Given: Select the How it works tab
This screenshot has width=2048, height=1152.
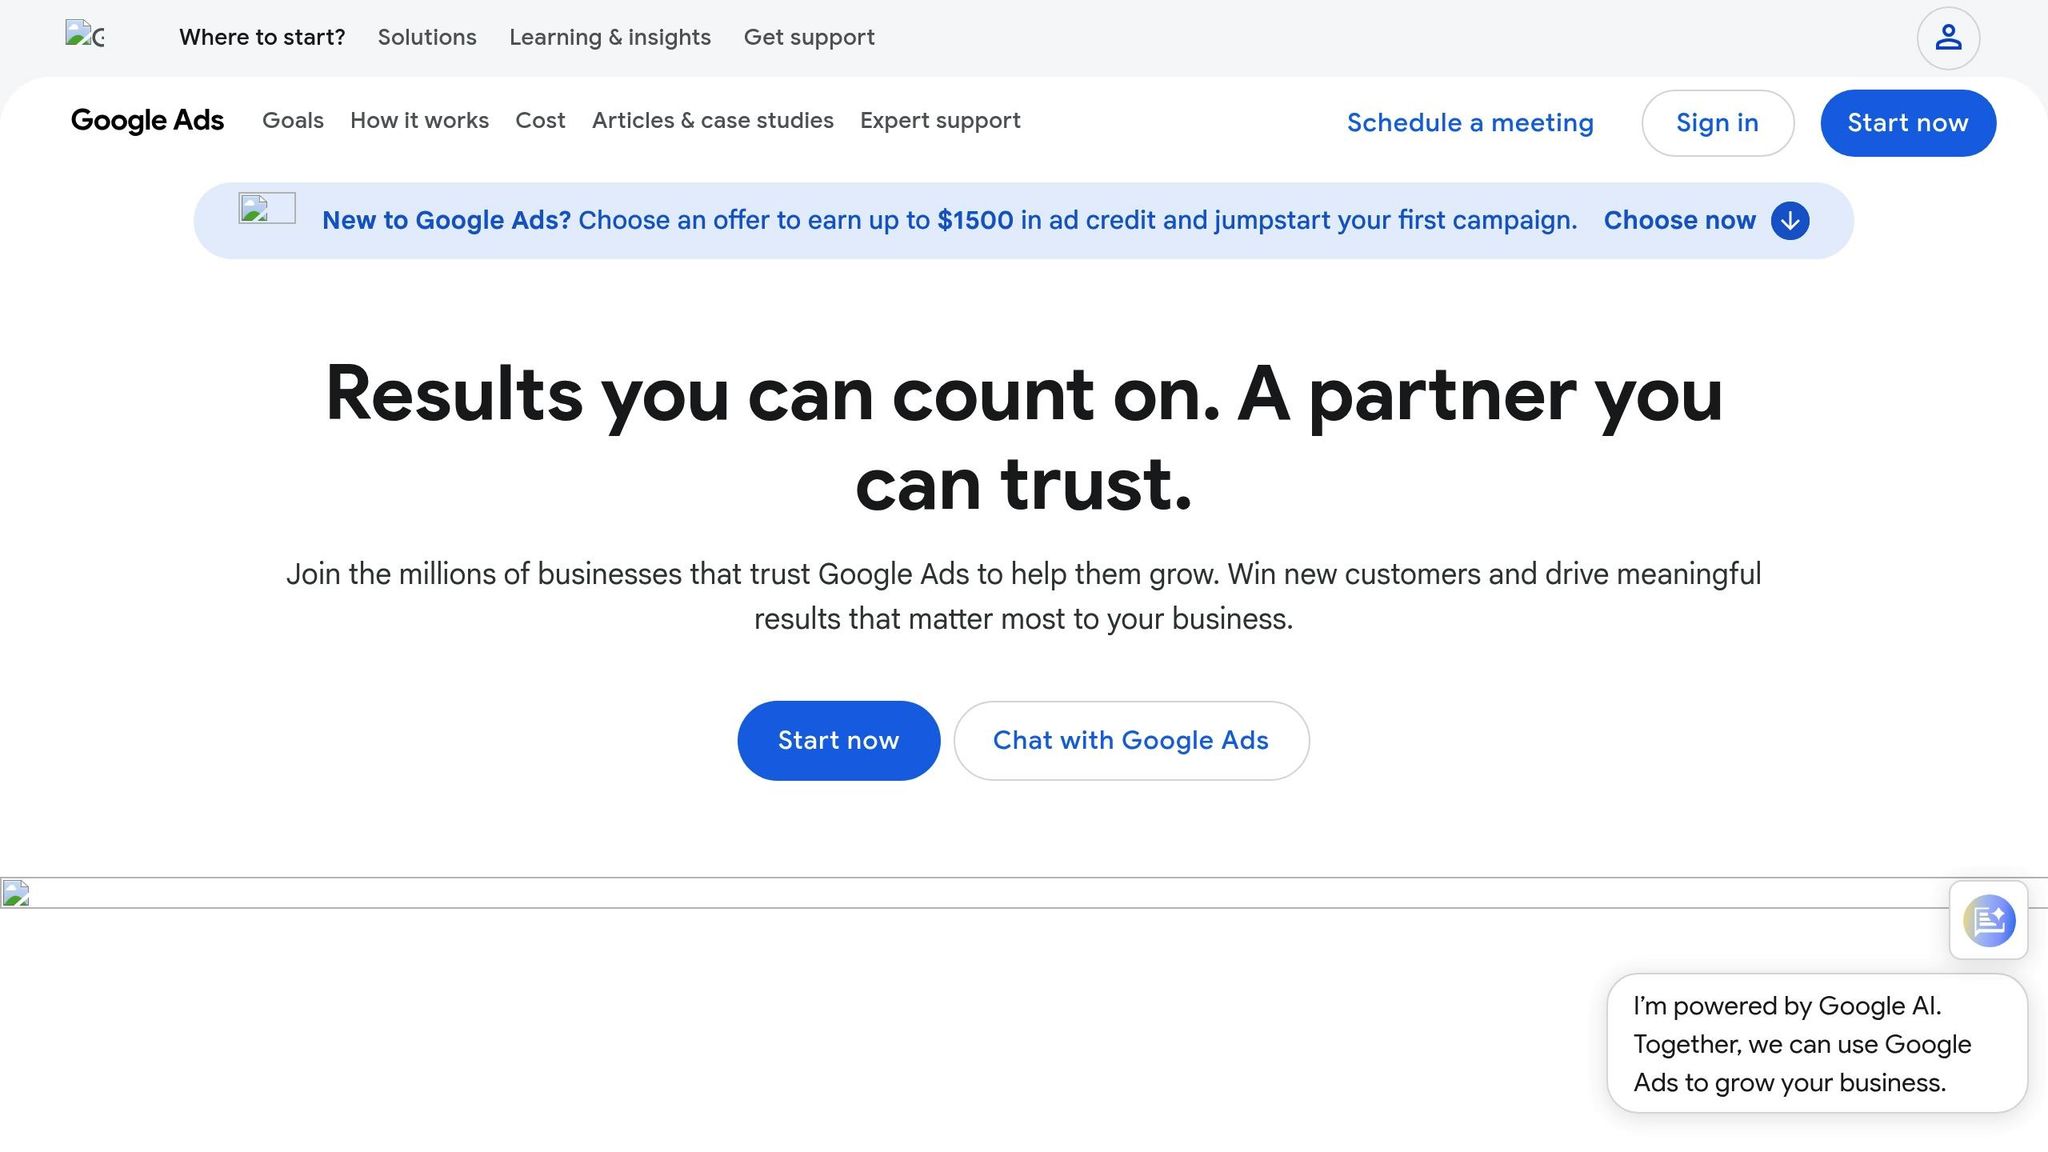Looking at the screenshot, I should coord(419,120).
